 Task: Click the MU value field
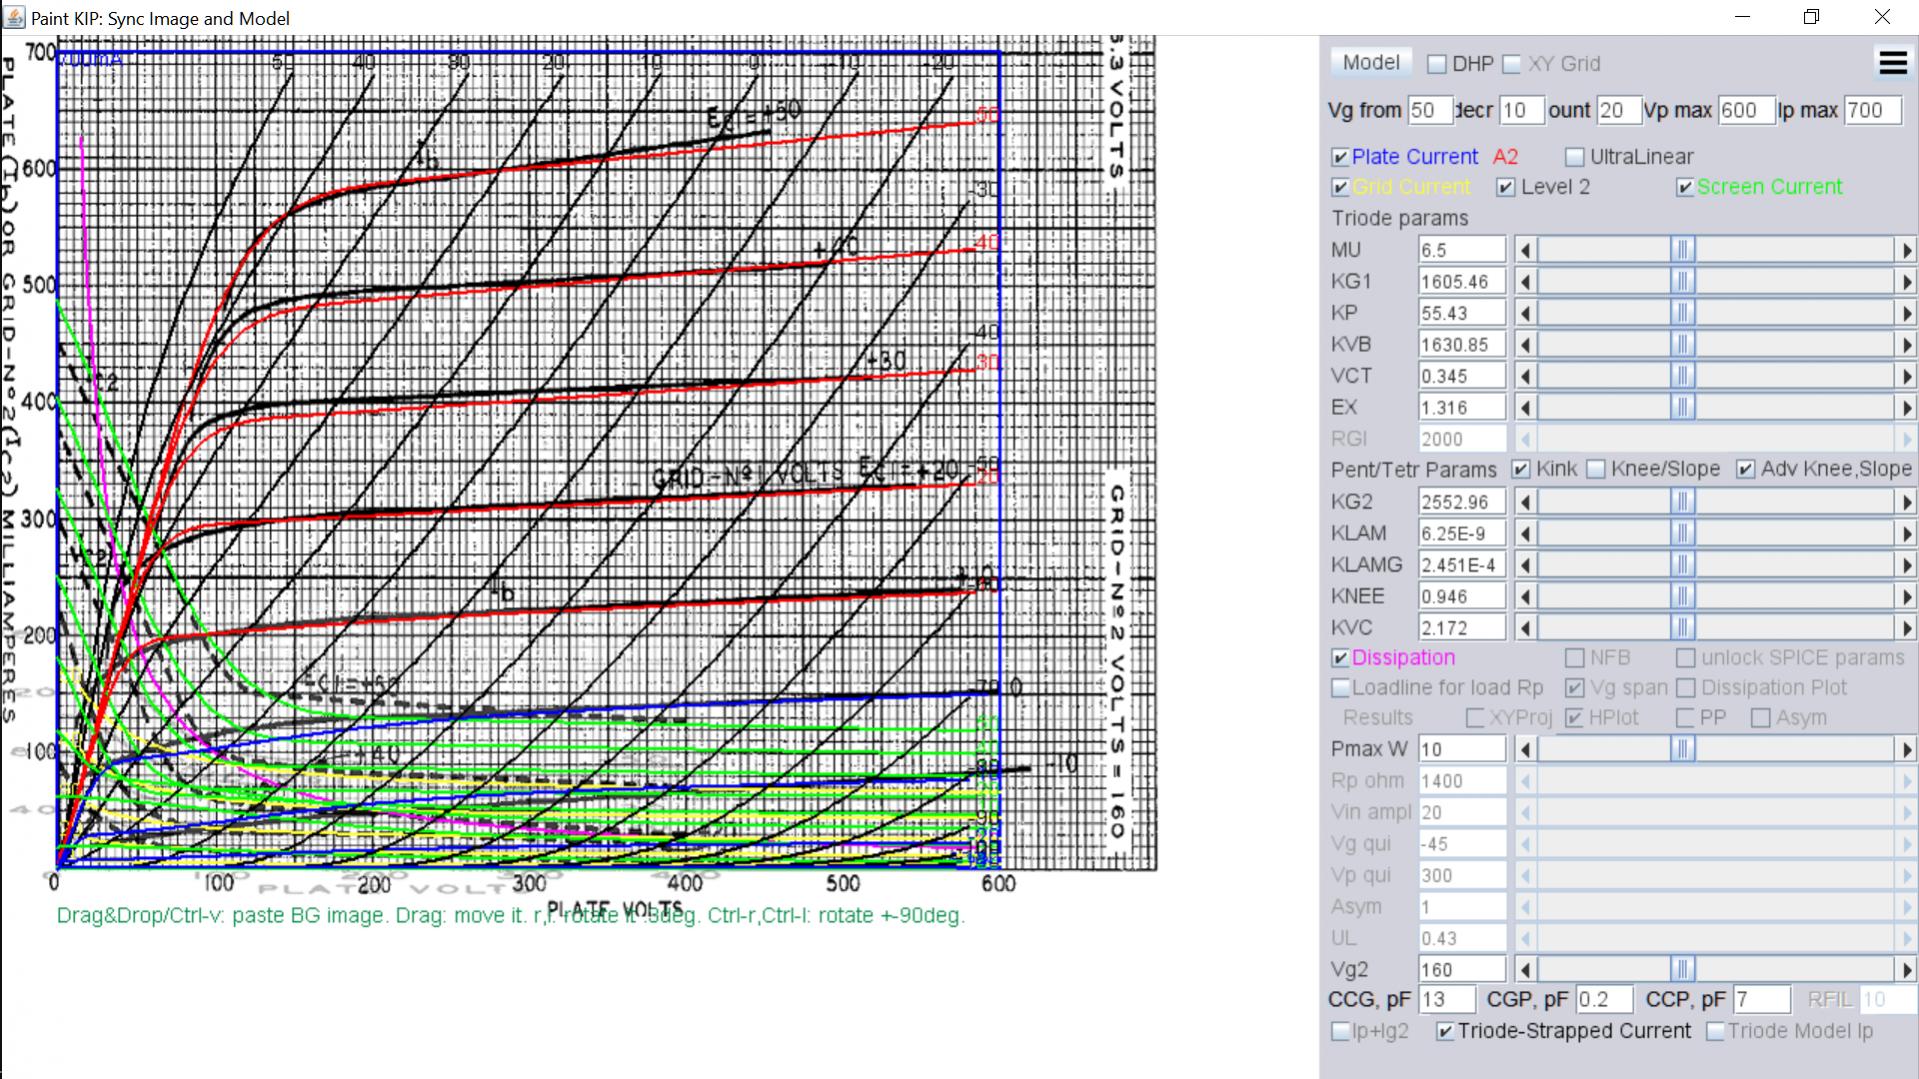pos(1462,250)
